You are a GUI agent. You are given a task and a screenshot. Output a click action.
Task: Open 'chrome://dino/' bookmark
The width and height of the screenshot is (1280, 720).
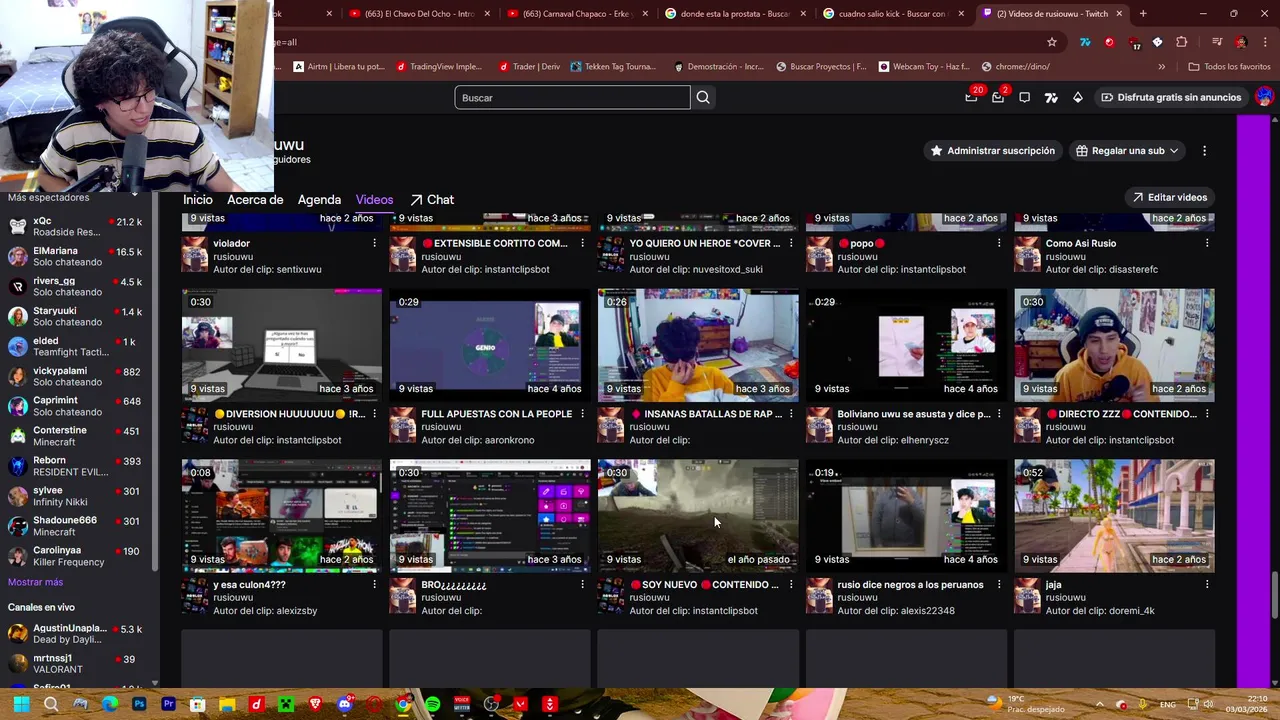coord(1015,67)
